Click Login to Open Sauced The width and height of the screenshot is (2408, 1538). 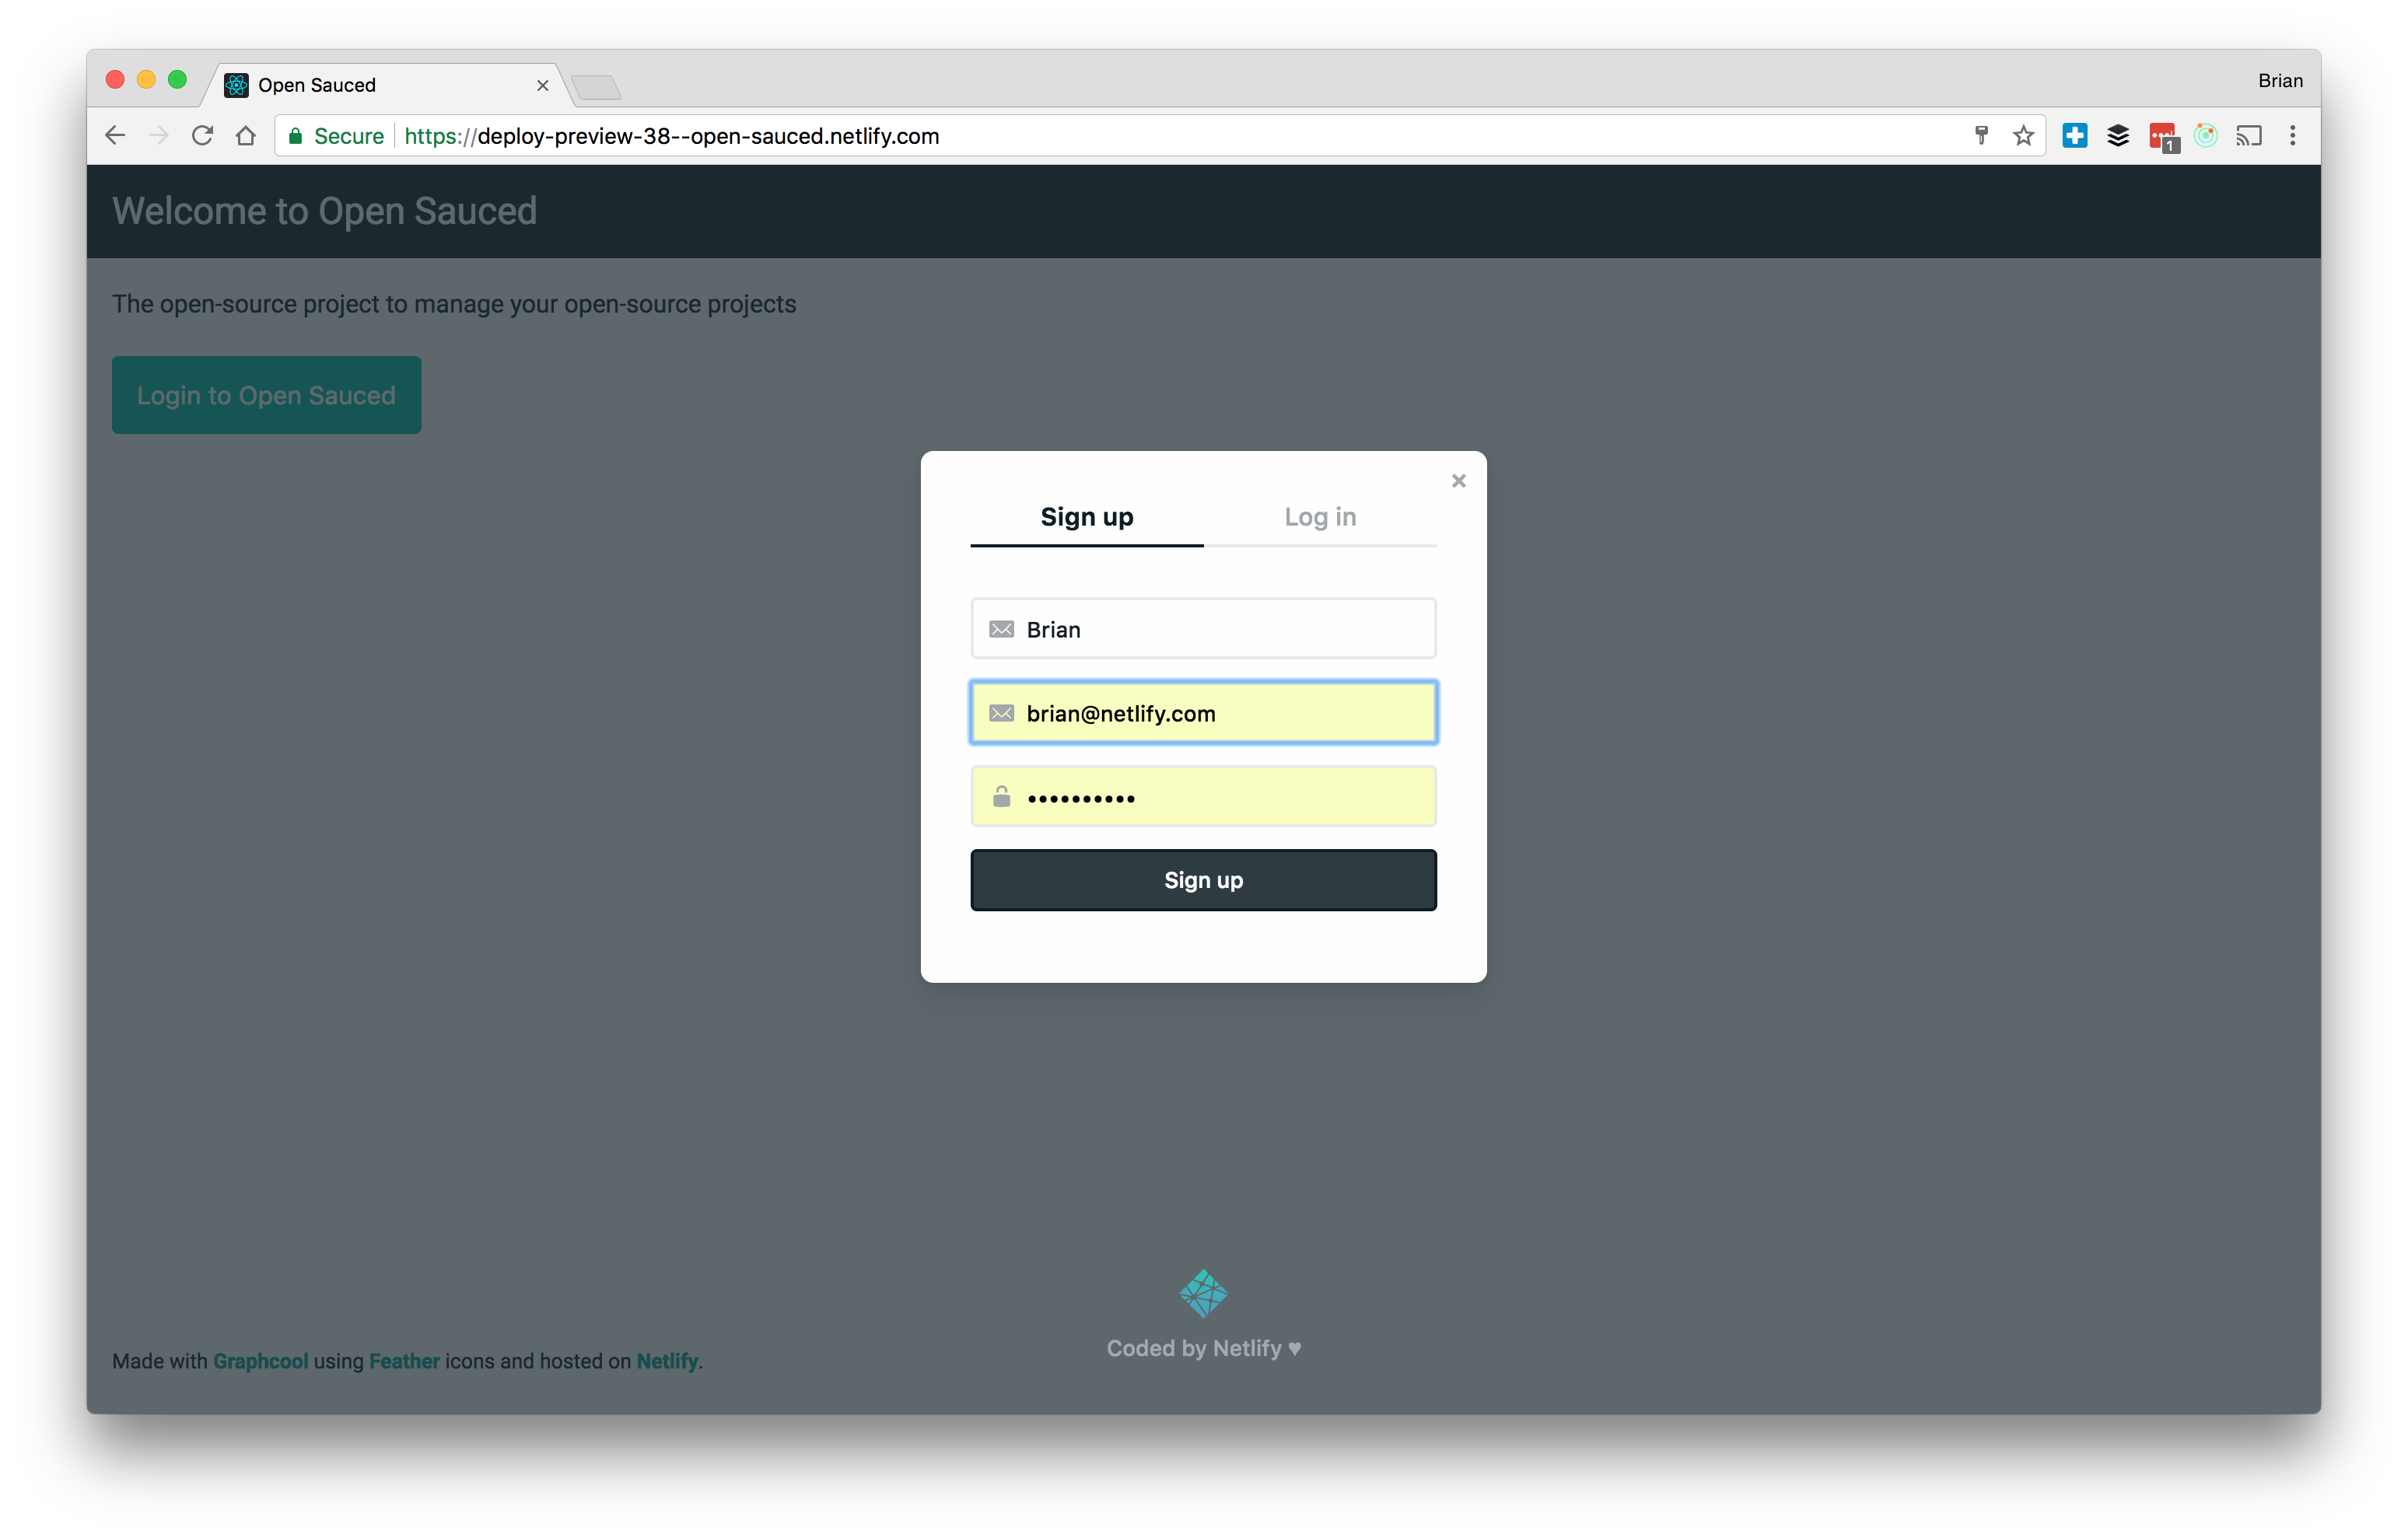[x=266, y=394]
